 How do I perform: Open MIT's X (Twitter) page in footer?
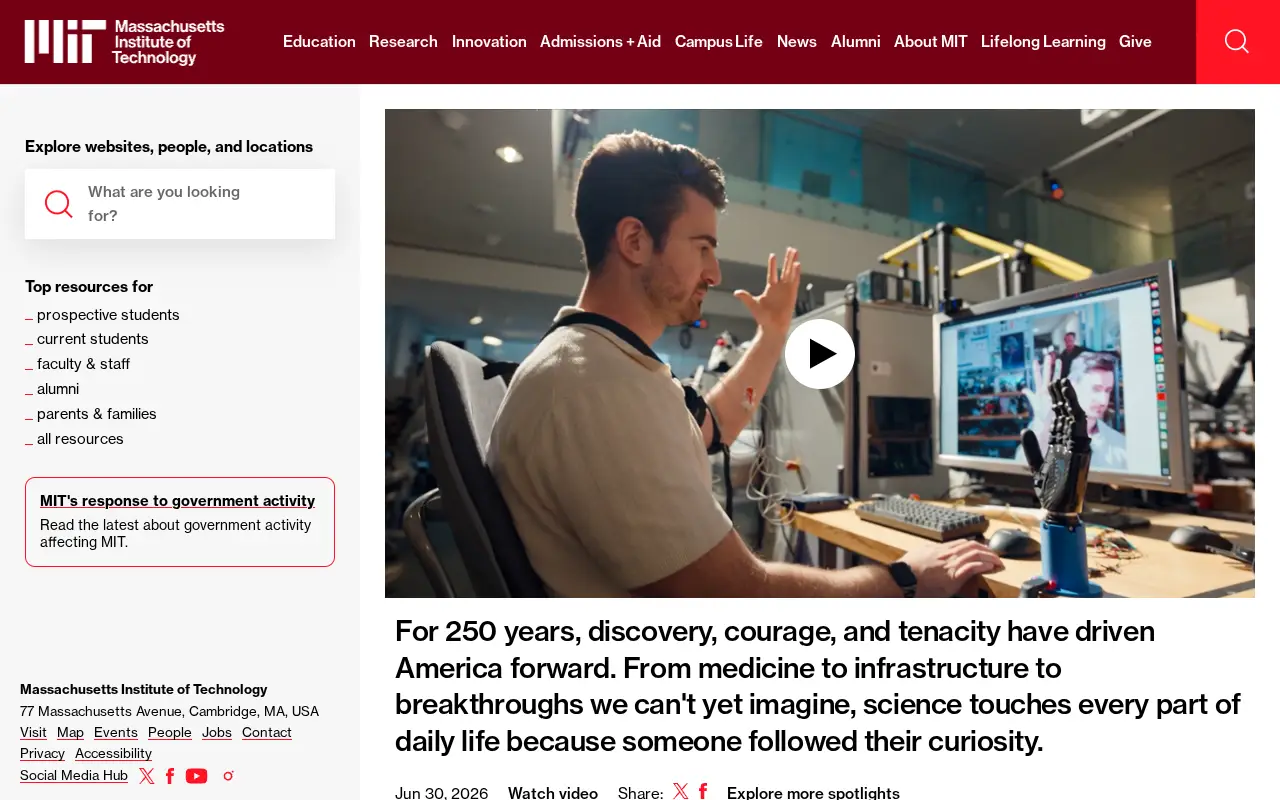pos(147,776)
